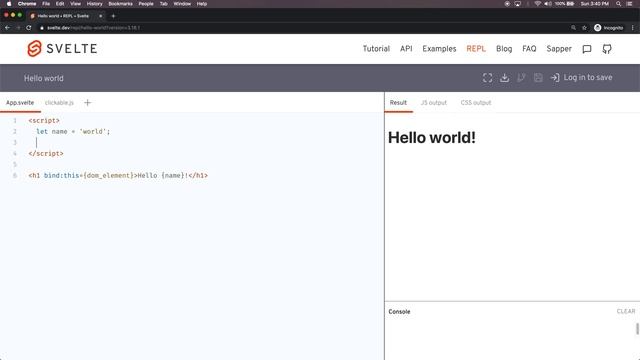
Task: Bookmark this page with star icon
Action: pos(584,28)
